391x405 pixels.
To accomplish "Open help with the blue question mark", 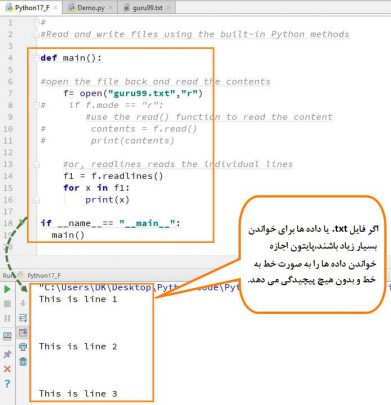I will tap(7, 384).
